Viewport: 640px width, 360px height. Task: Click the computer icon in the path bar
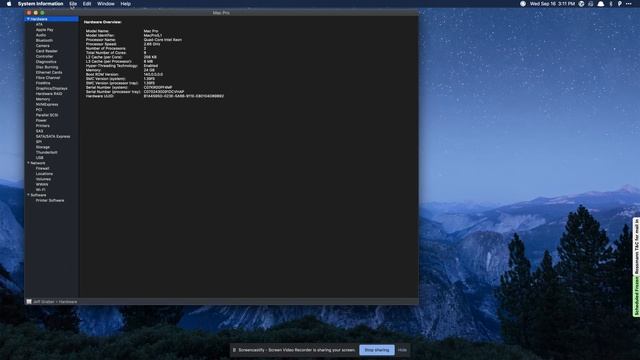[x=29, y=302]
